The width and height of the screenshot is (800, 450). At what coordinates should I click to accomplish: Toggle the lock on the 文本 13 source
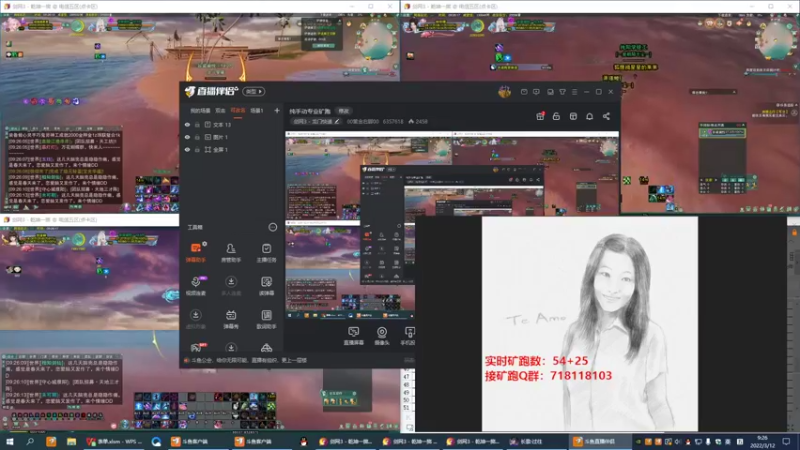pos(197,124)
